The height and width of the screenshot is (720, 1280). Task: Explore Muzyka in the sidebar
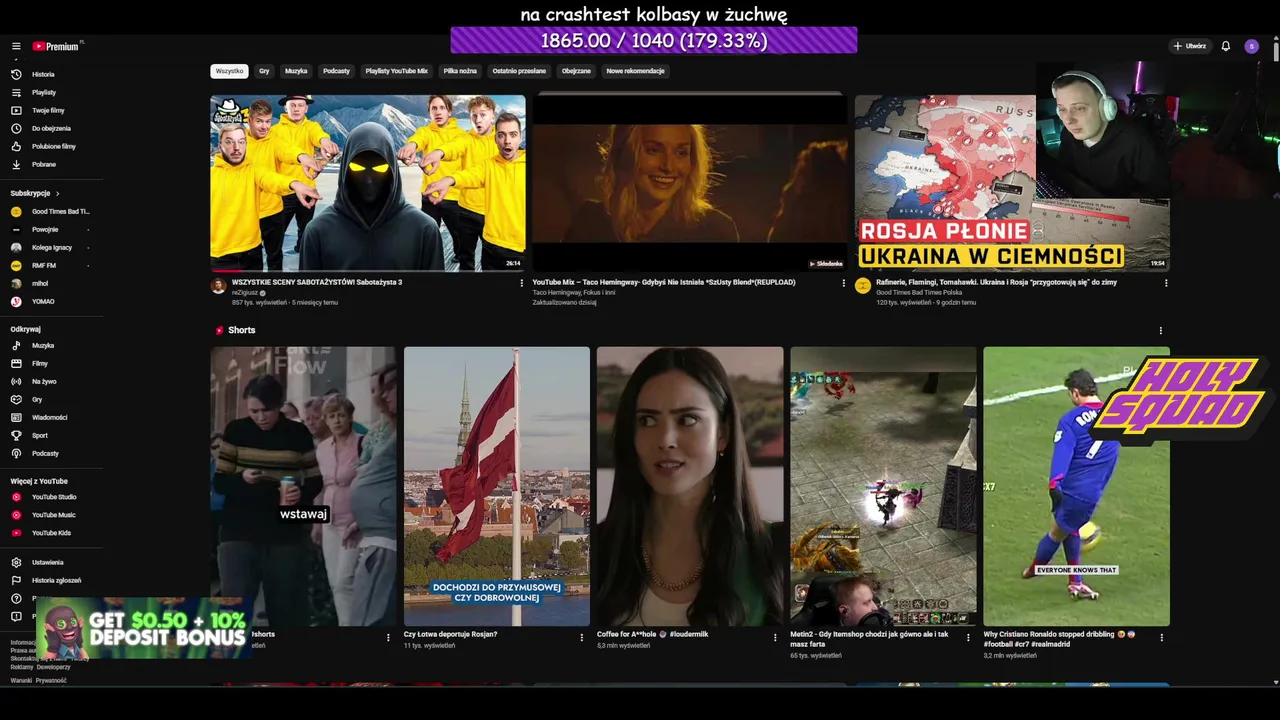43,345
